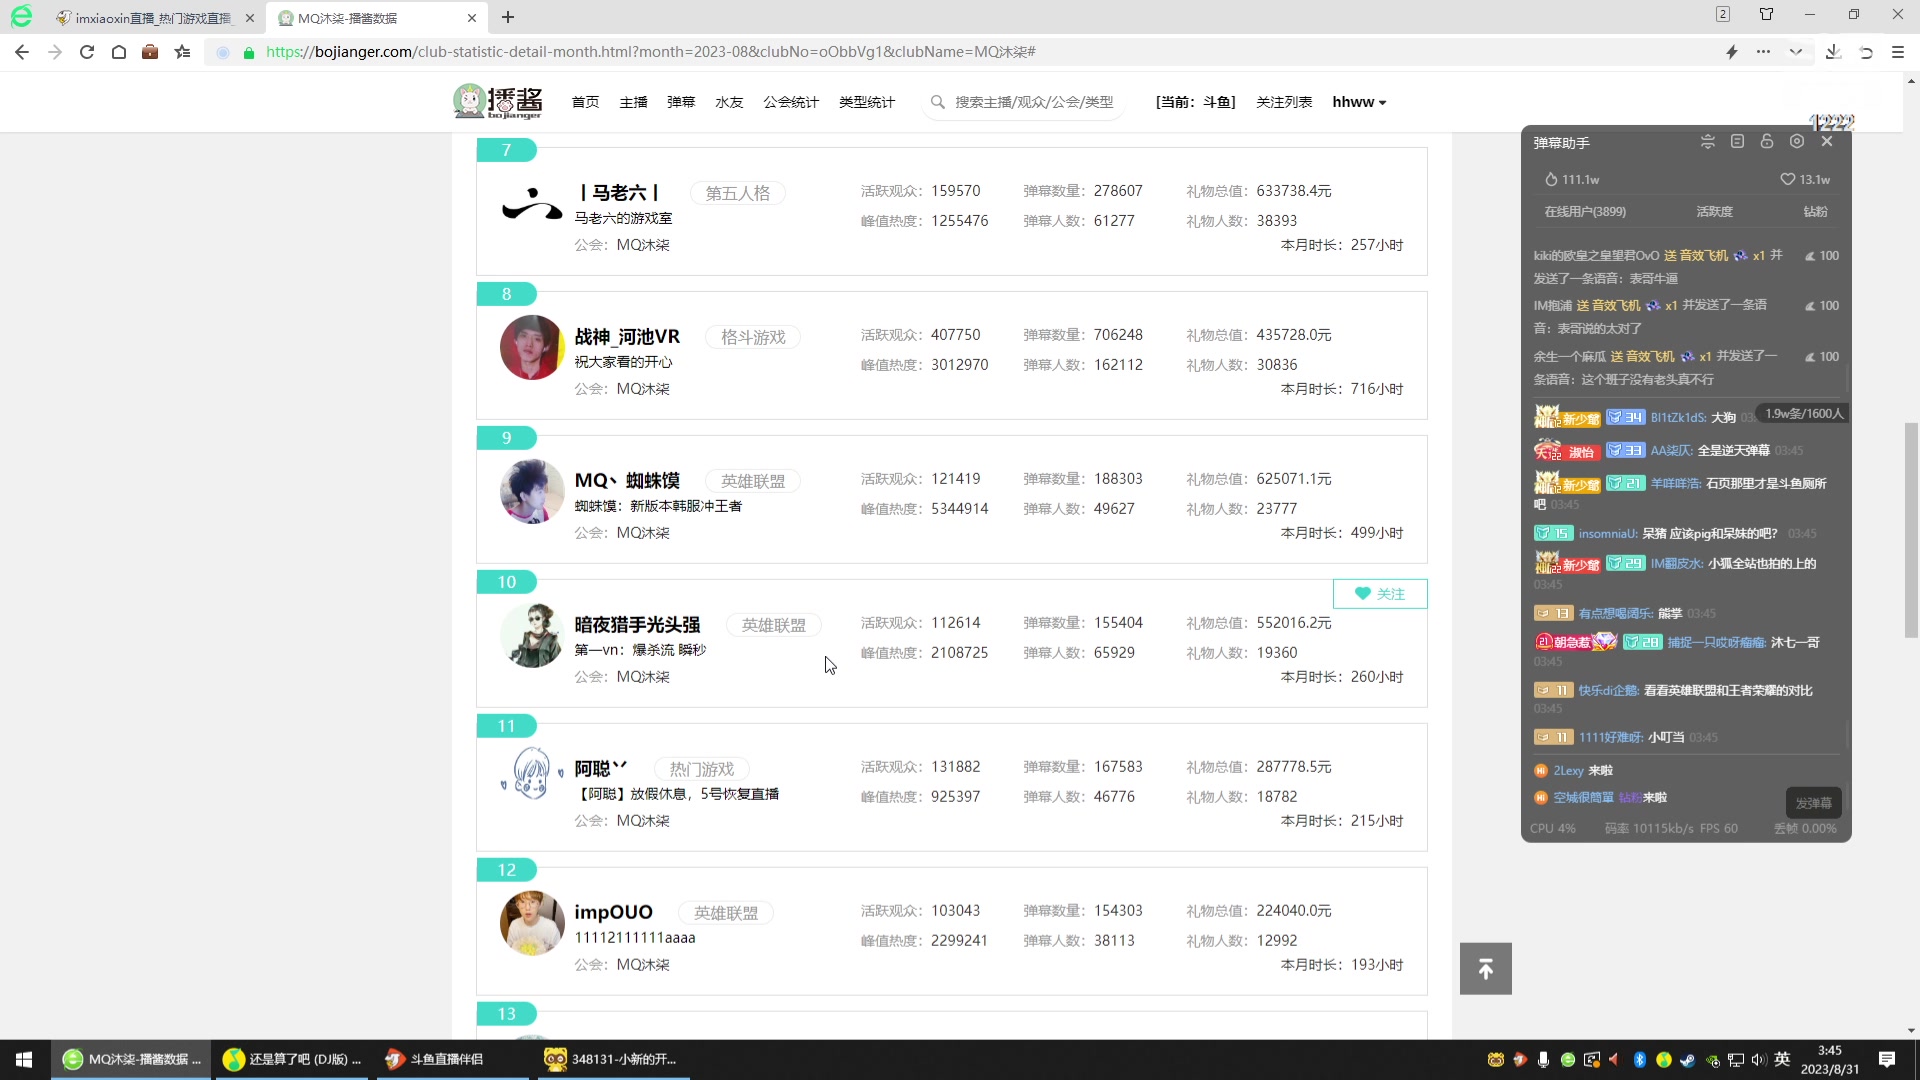
Task: Toggle 关注 follow button with heart
Action: pyautogui.click(x=1379, y=594)
